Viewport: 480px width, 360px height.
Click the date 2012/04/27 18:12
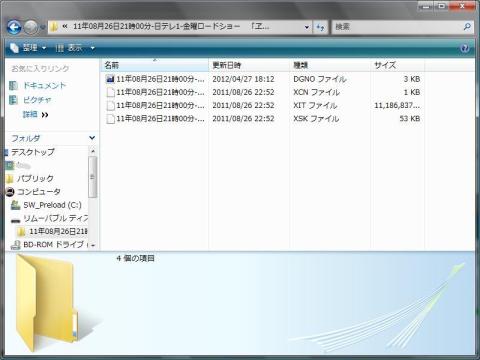click(243, 79)
